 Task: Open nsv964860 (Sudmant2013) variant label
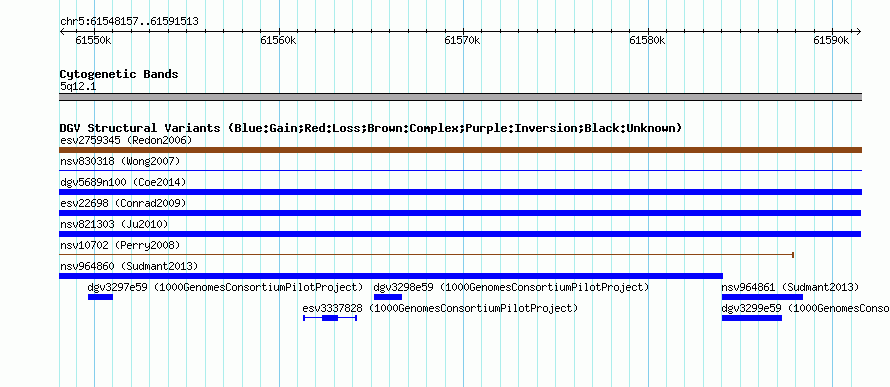coord(129,266)
